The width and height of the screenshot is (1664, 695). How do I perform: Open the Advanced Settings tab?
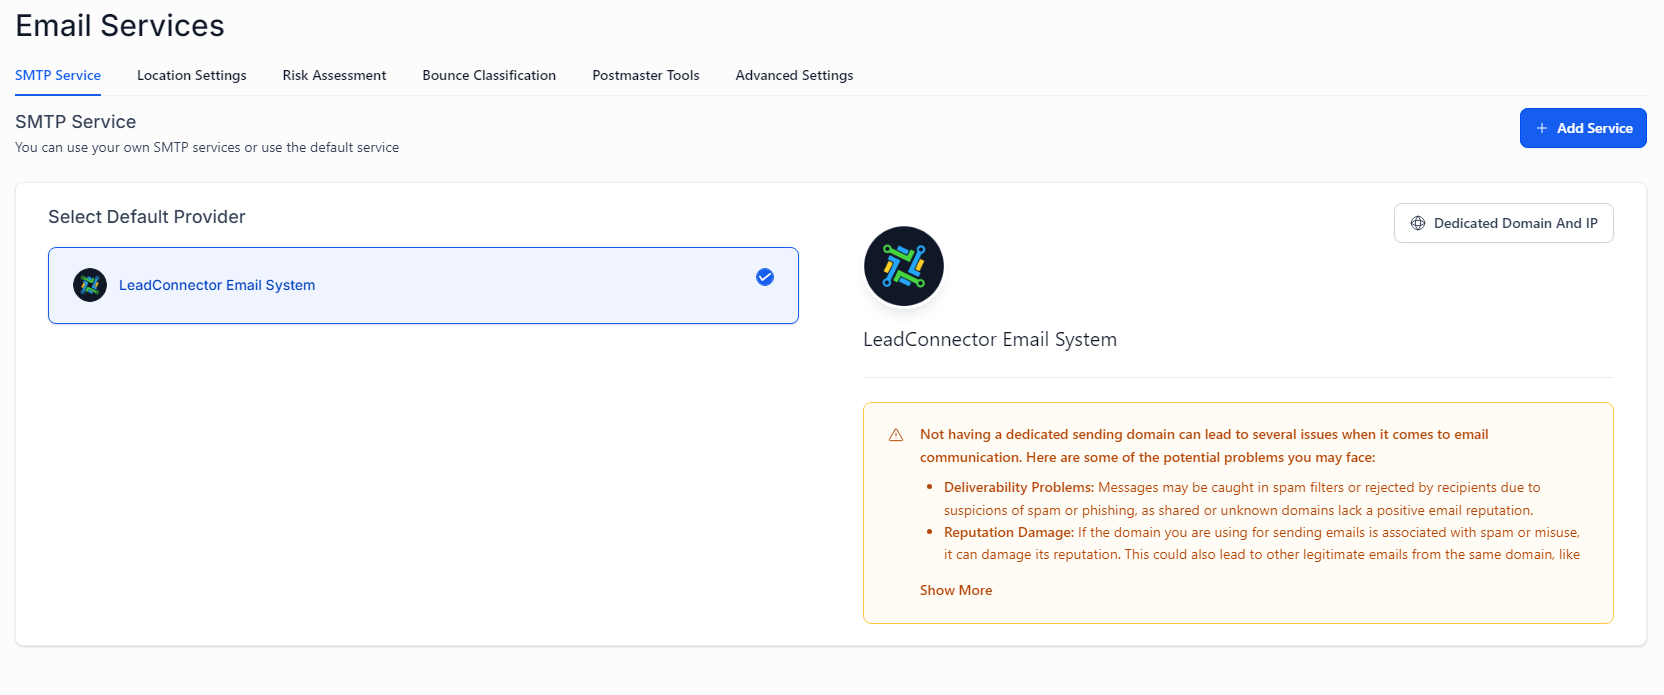(794, 75)
